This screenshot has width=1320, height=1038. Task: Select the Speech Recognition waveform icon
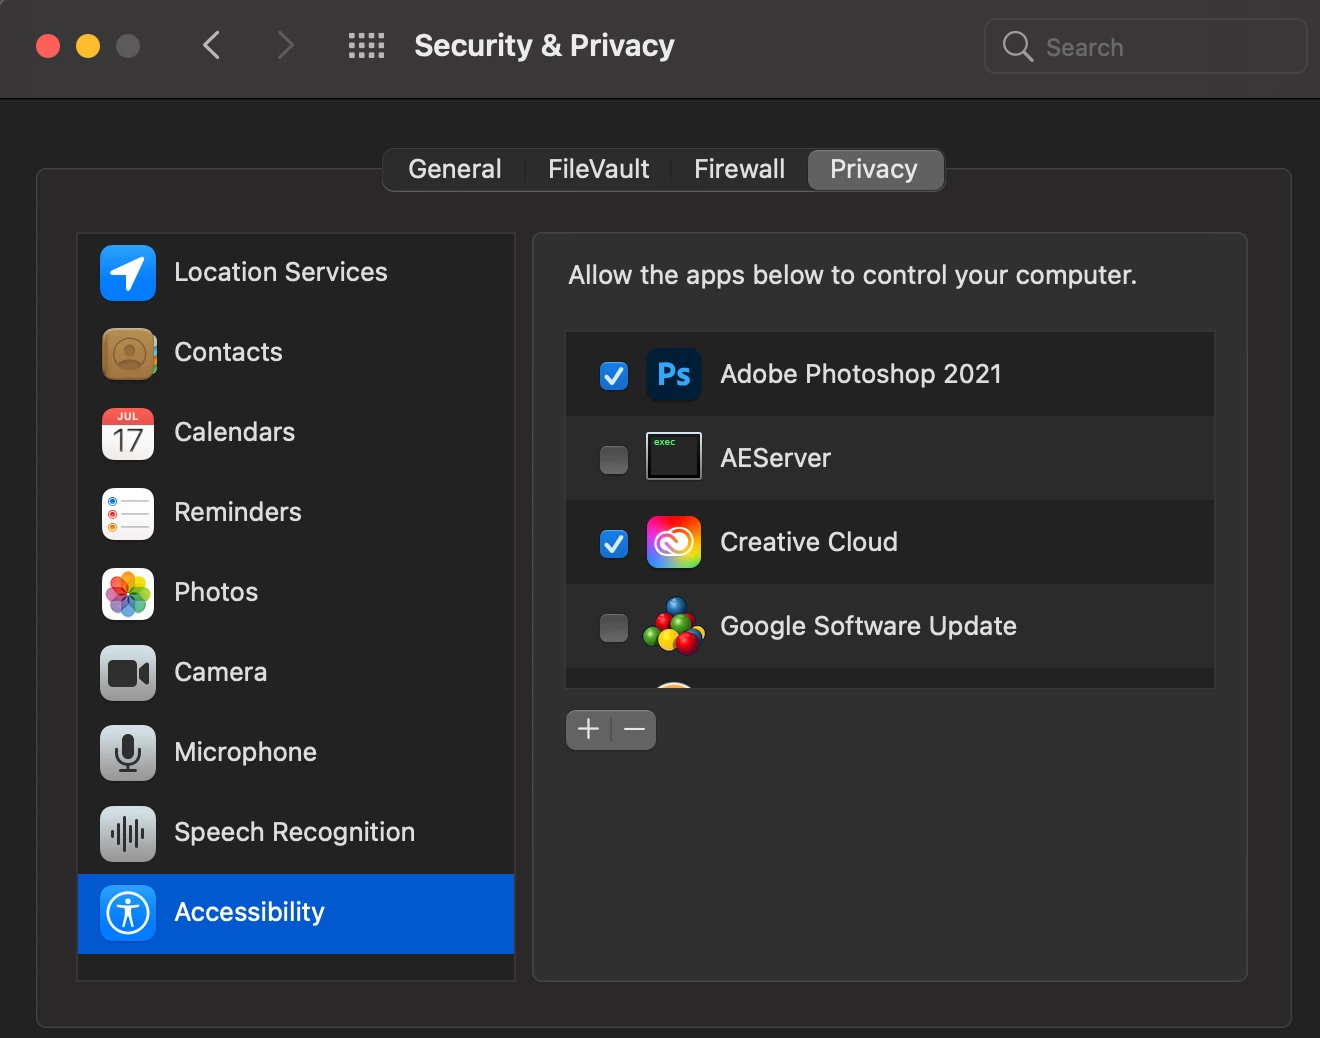[128, 833]
